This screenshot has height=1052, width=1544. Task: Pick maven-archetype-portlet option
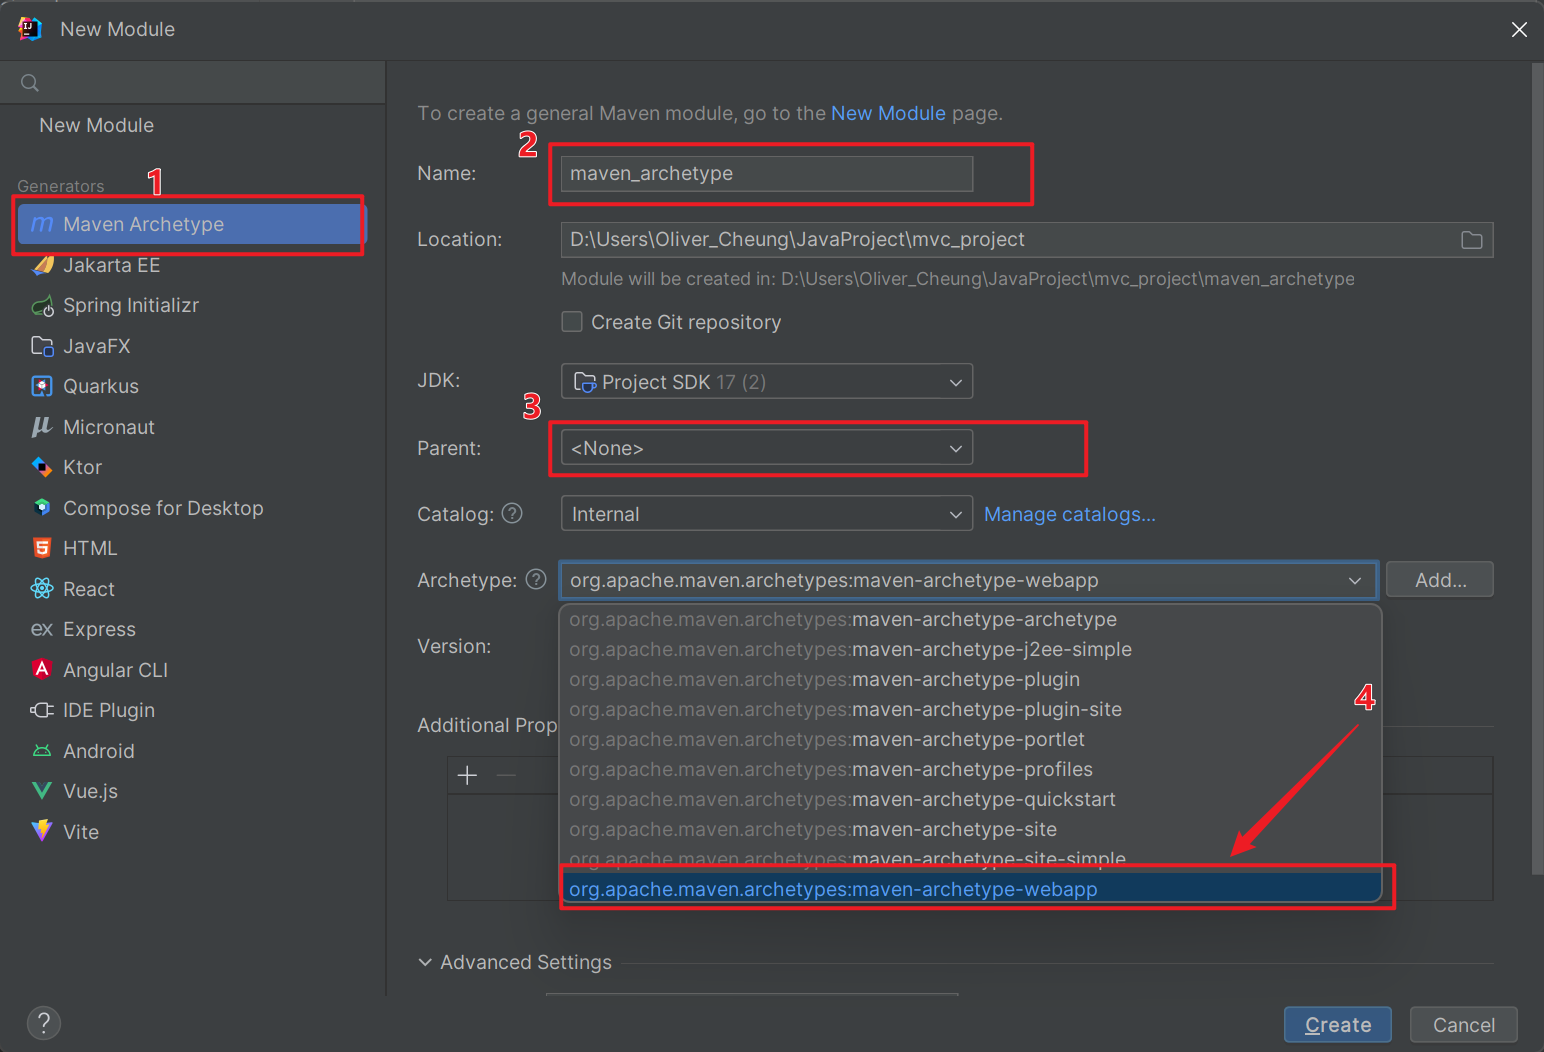pos(970,739)
